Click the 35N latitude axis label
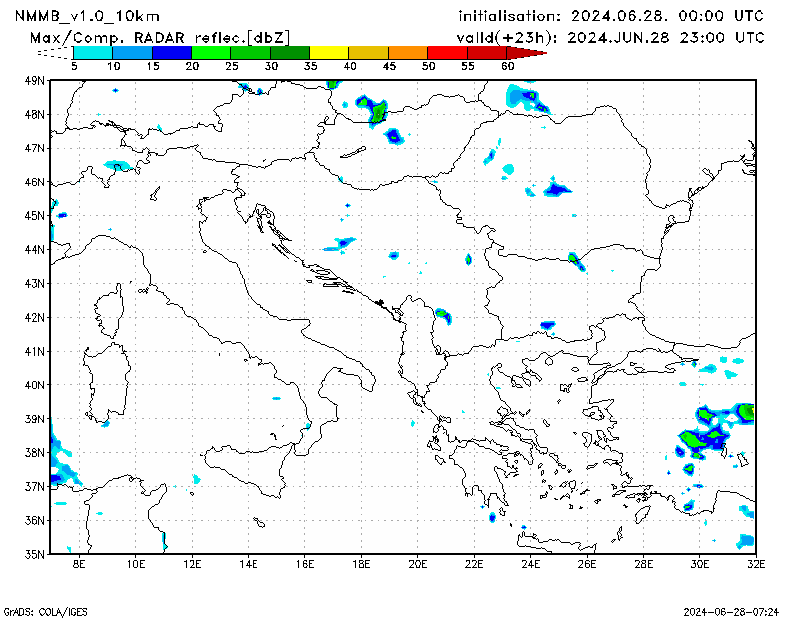This screenshot has height=618, width=800. pyautogui.click(x=35, y=553)
